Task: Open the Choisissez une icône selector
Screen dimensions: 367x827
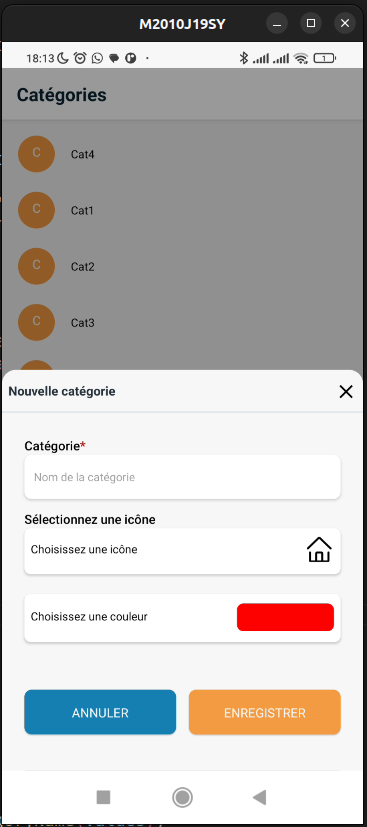Action: (182, 551)
